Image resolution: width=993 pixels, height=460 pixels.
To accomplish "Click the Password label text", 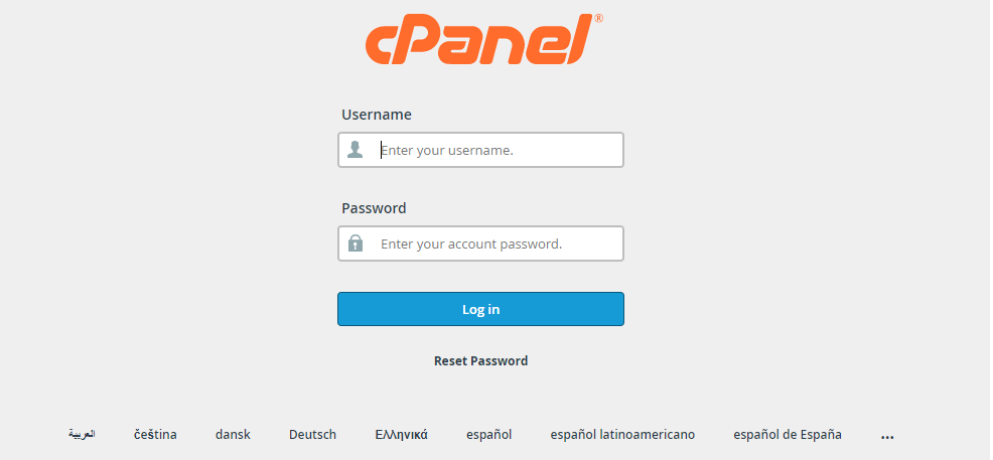I will click(x=374, y=208).
